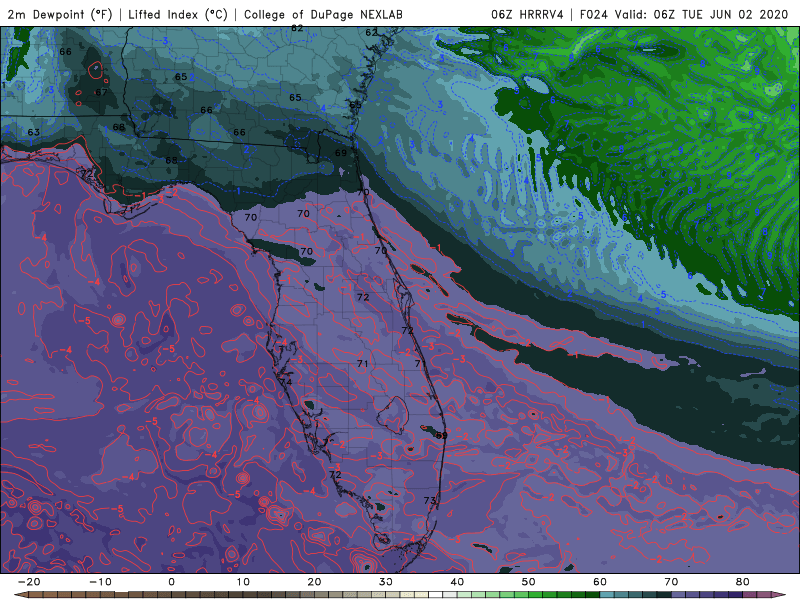Screen dimensions: 800x600
Task: Select the 'F024' forecast hour text
Action: point(595,14)
